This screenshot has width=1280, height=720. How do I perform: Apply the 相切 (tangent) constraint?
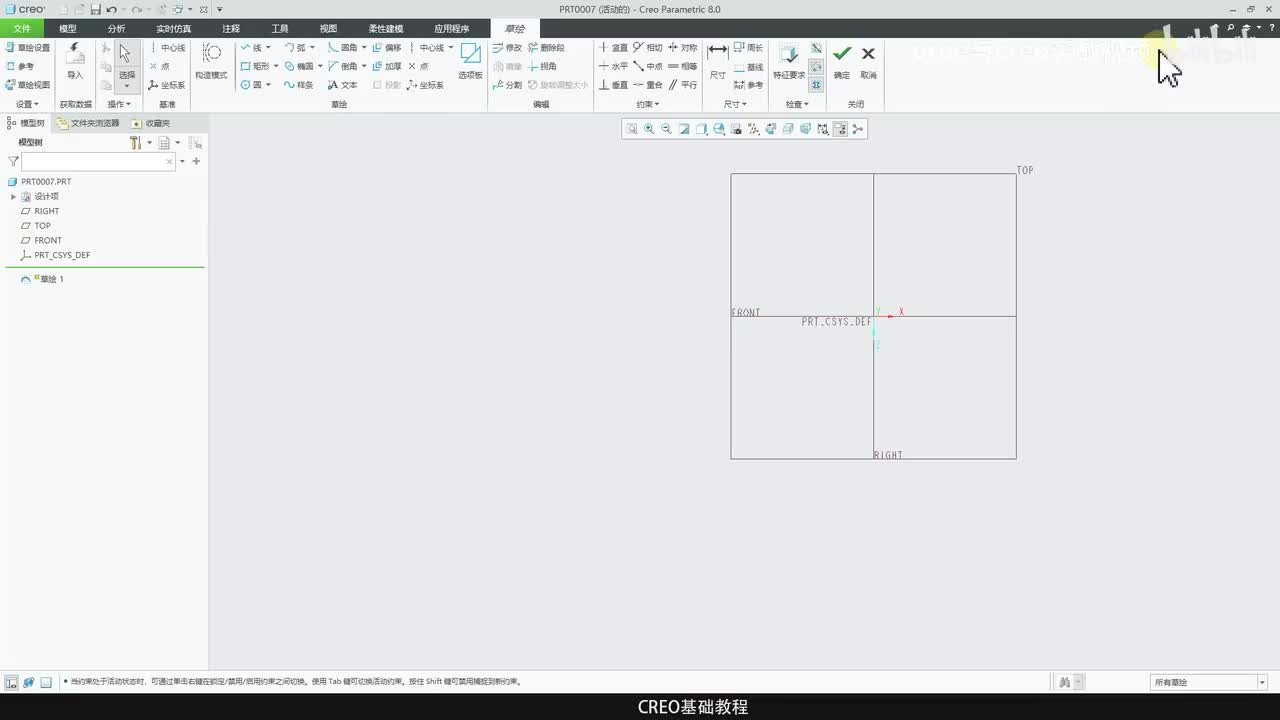pyautogui.click(x=648, y=47)
